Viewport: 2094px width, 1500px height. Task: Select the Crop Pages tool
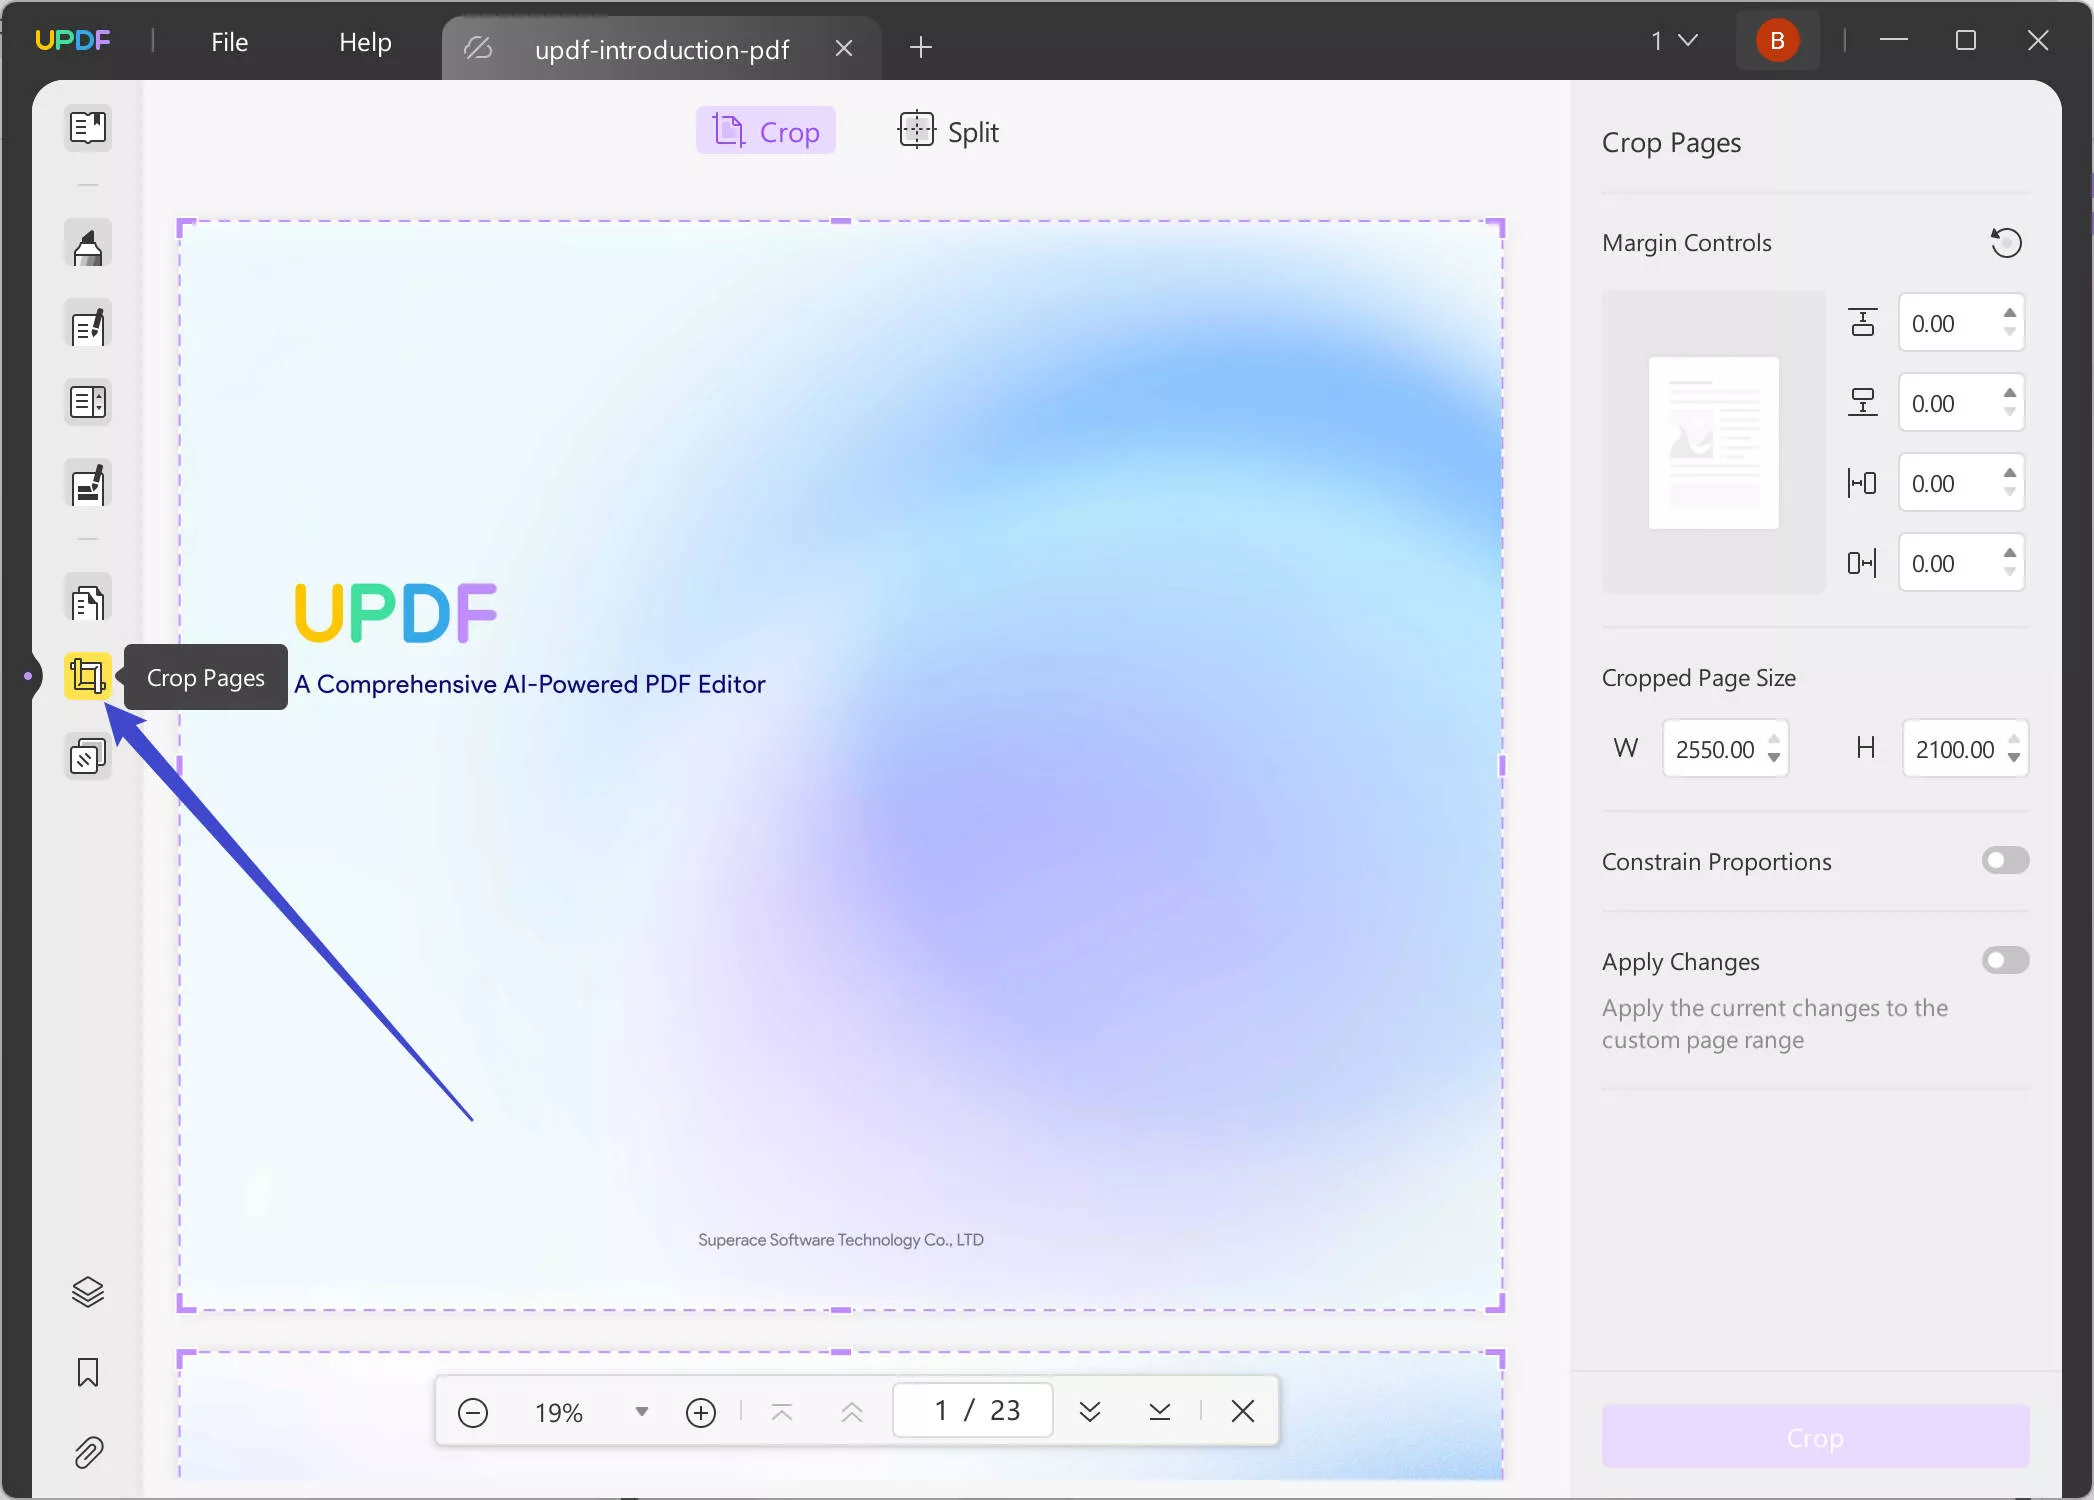coord(89,679)
